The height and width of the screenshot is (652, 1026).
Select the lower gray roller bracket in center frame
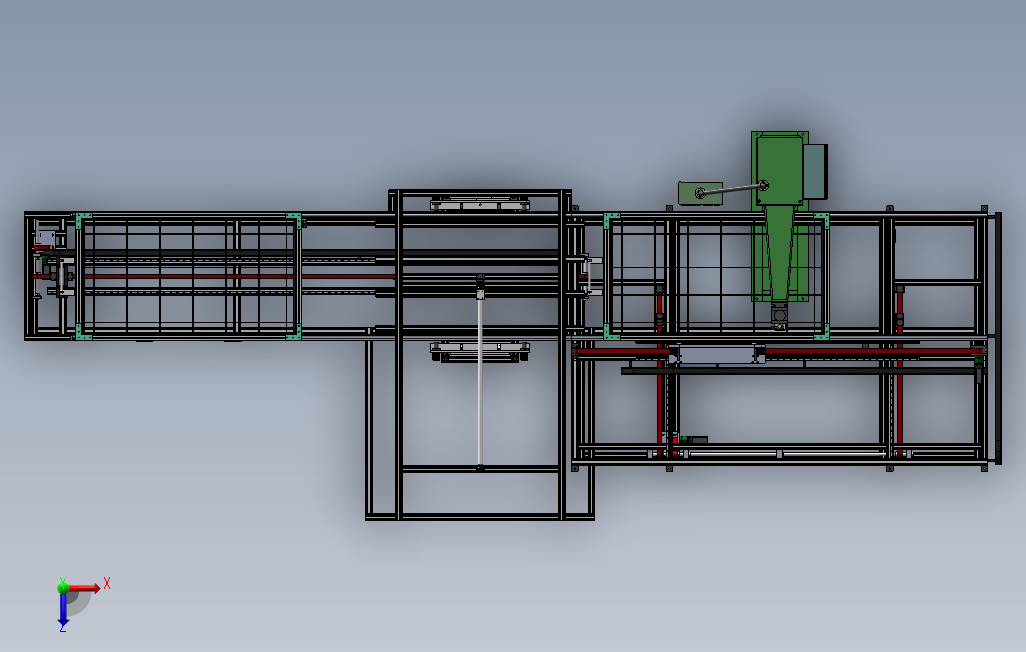pos(480,351)
